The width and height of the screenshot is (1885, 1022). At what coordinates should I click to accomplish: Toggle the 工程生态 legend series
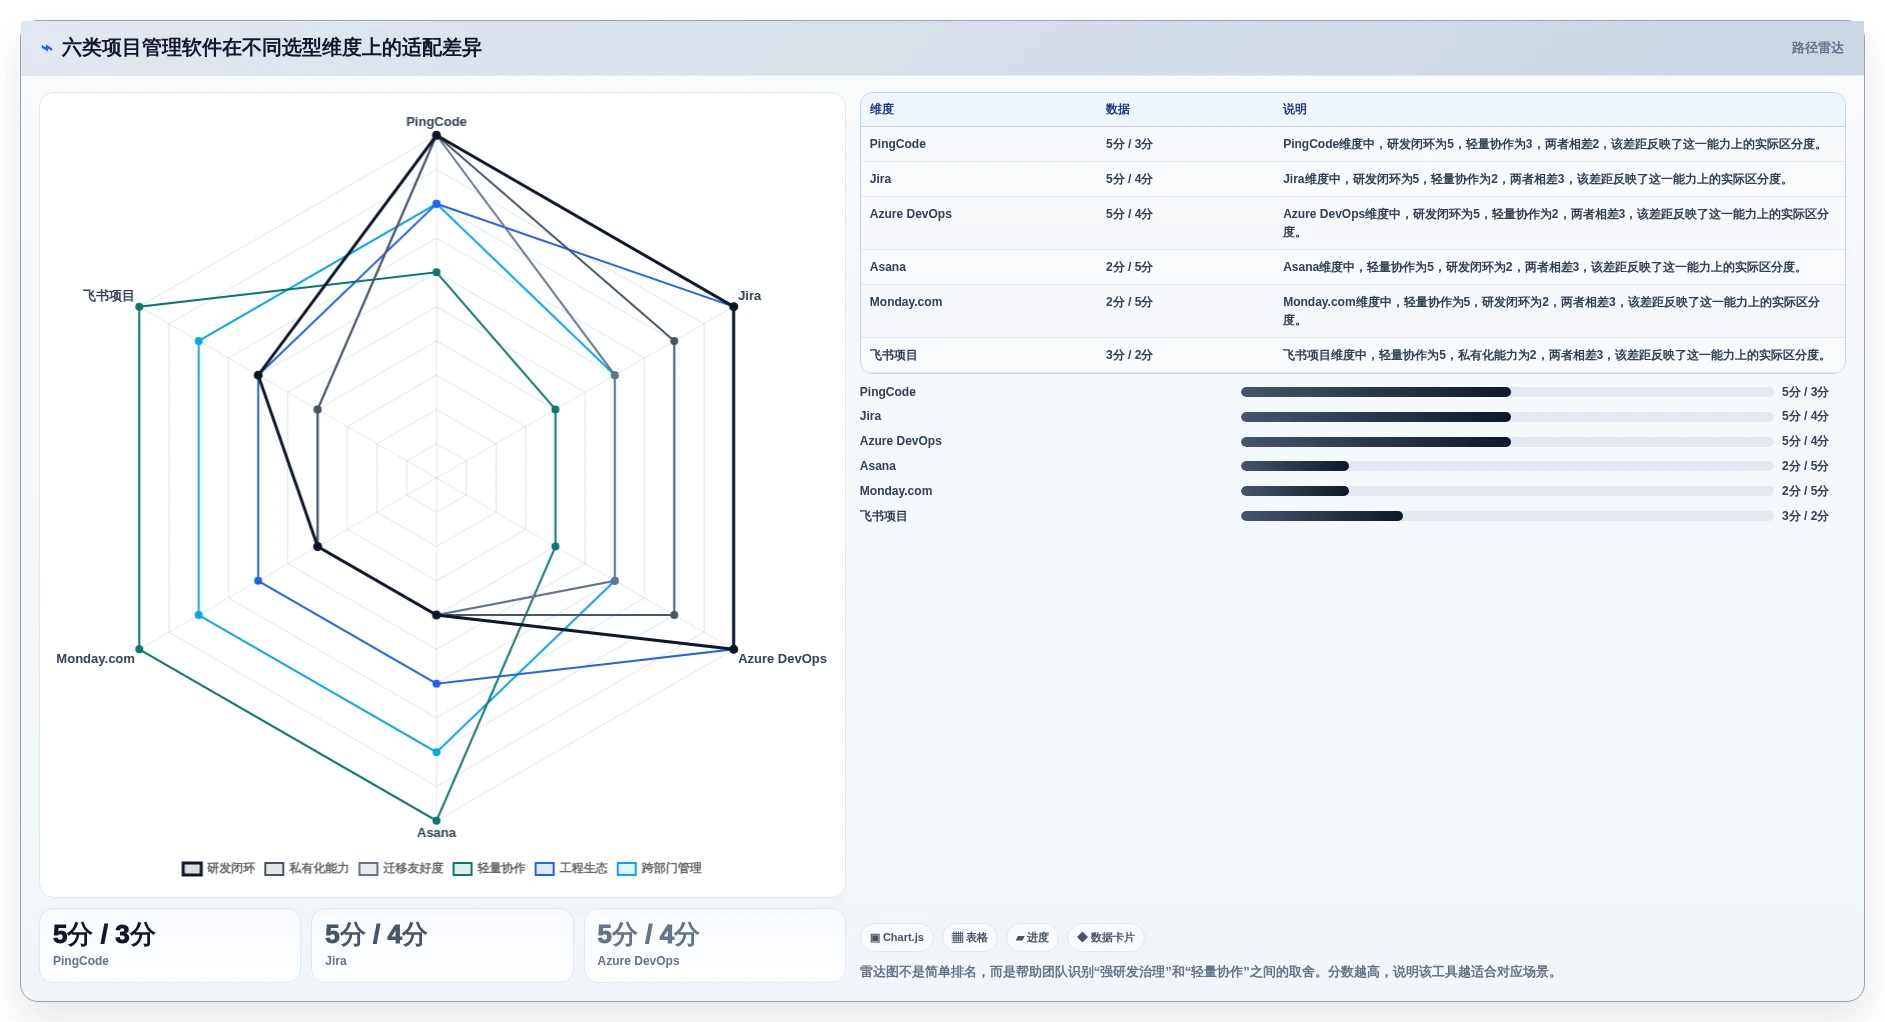pyautogui.click(x=571, y=869)
